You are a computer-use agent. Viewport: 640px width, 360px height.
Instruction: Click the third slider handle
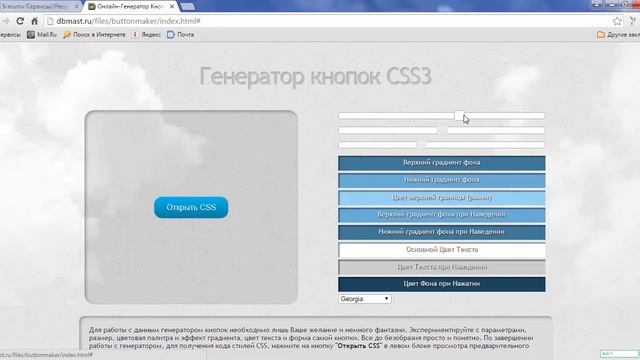coord(422,144)
